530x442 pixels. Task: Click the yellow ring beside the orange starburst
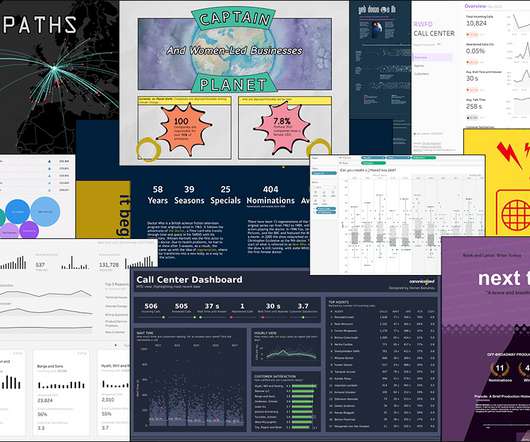pyautogui.click(x=147, y=149)
